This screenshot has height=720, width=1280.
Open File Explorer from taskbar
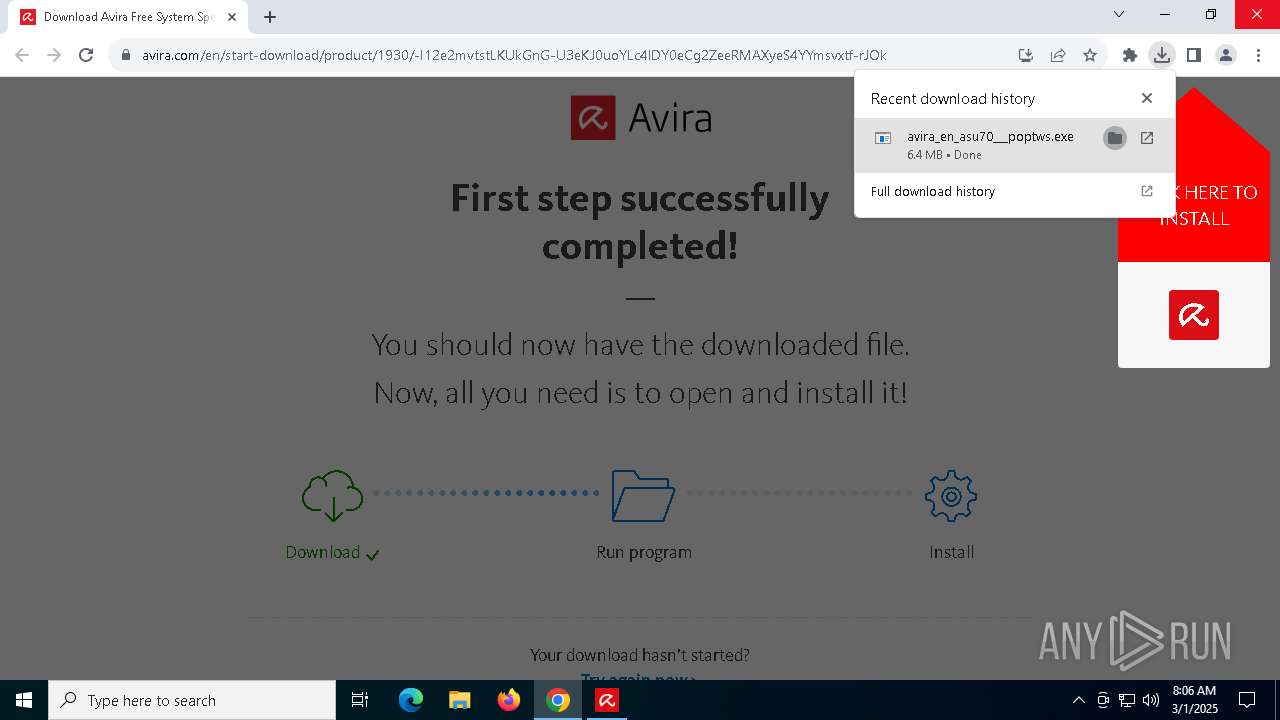(460, 700)
